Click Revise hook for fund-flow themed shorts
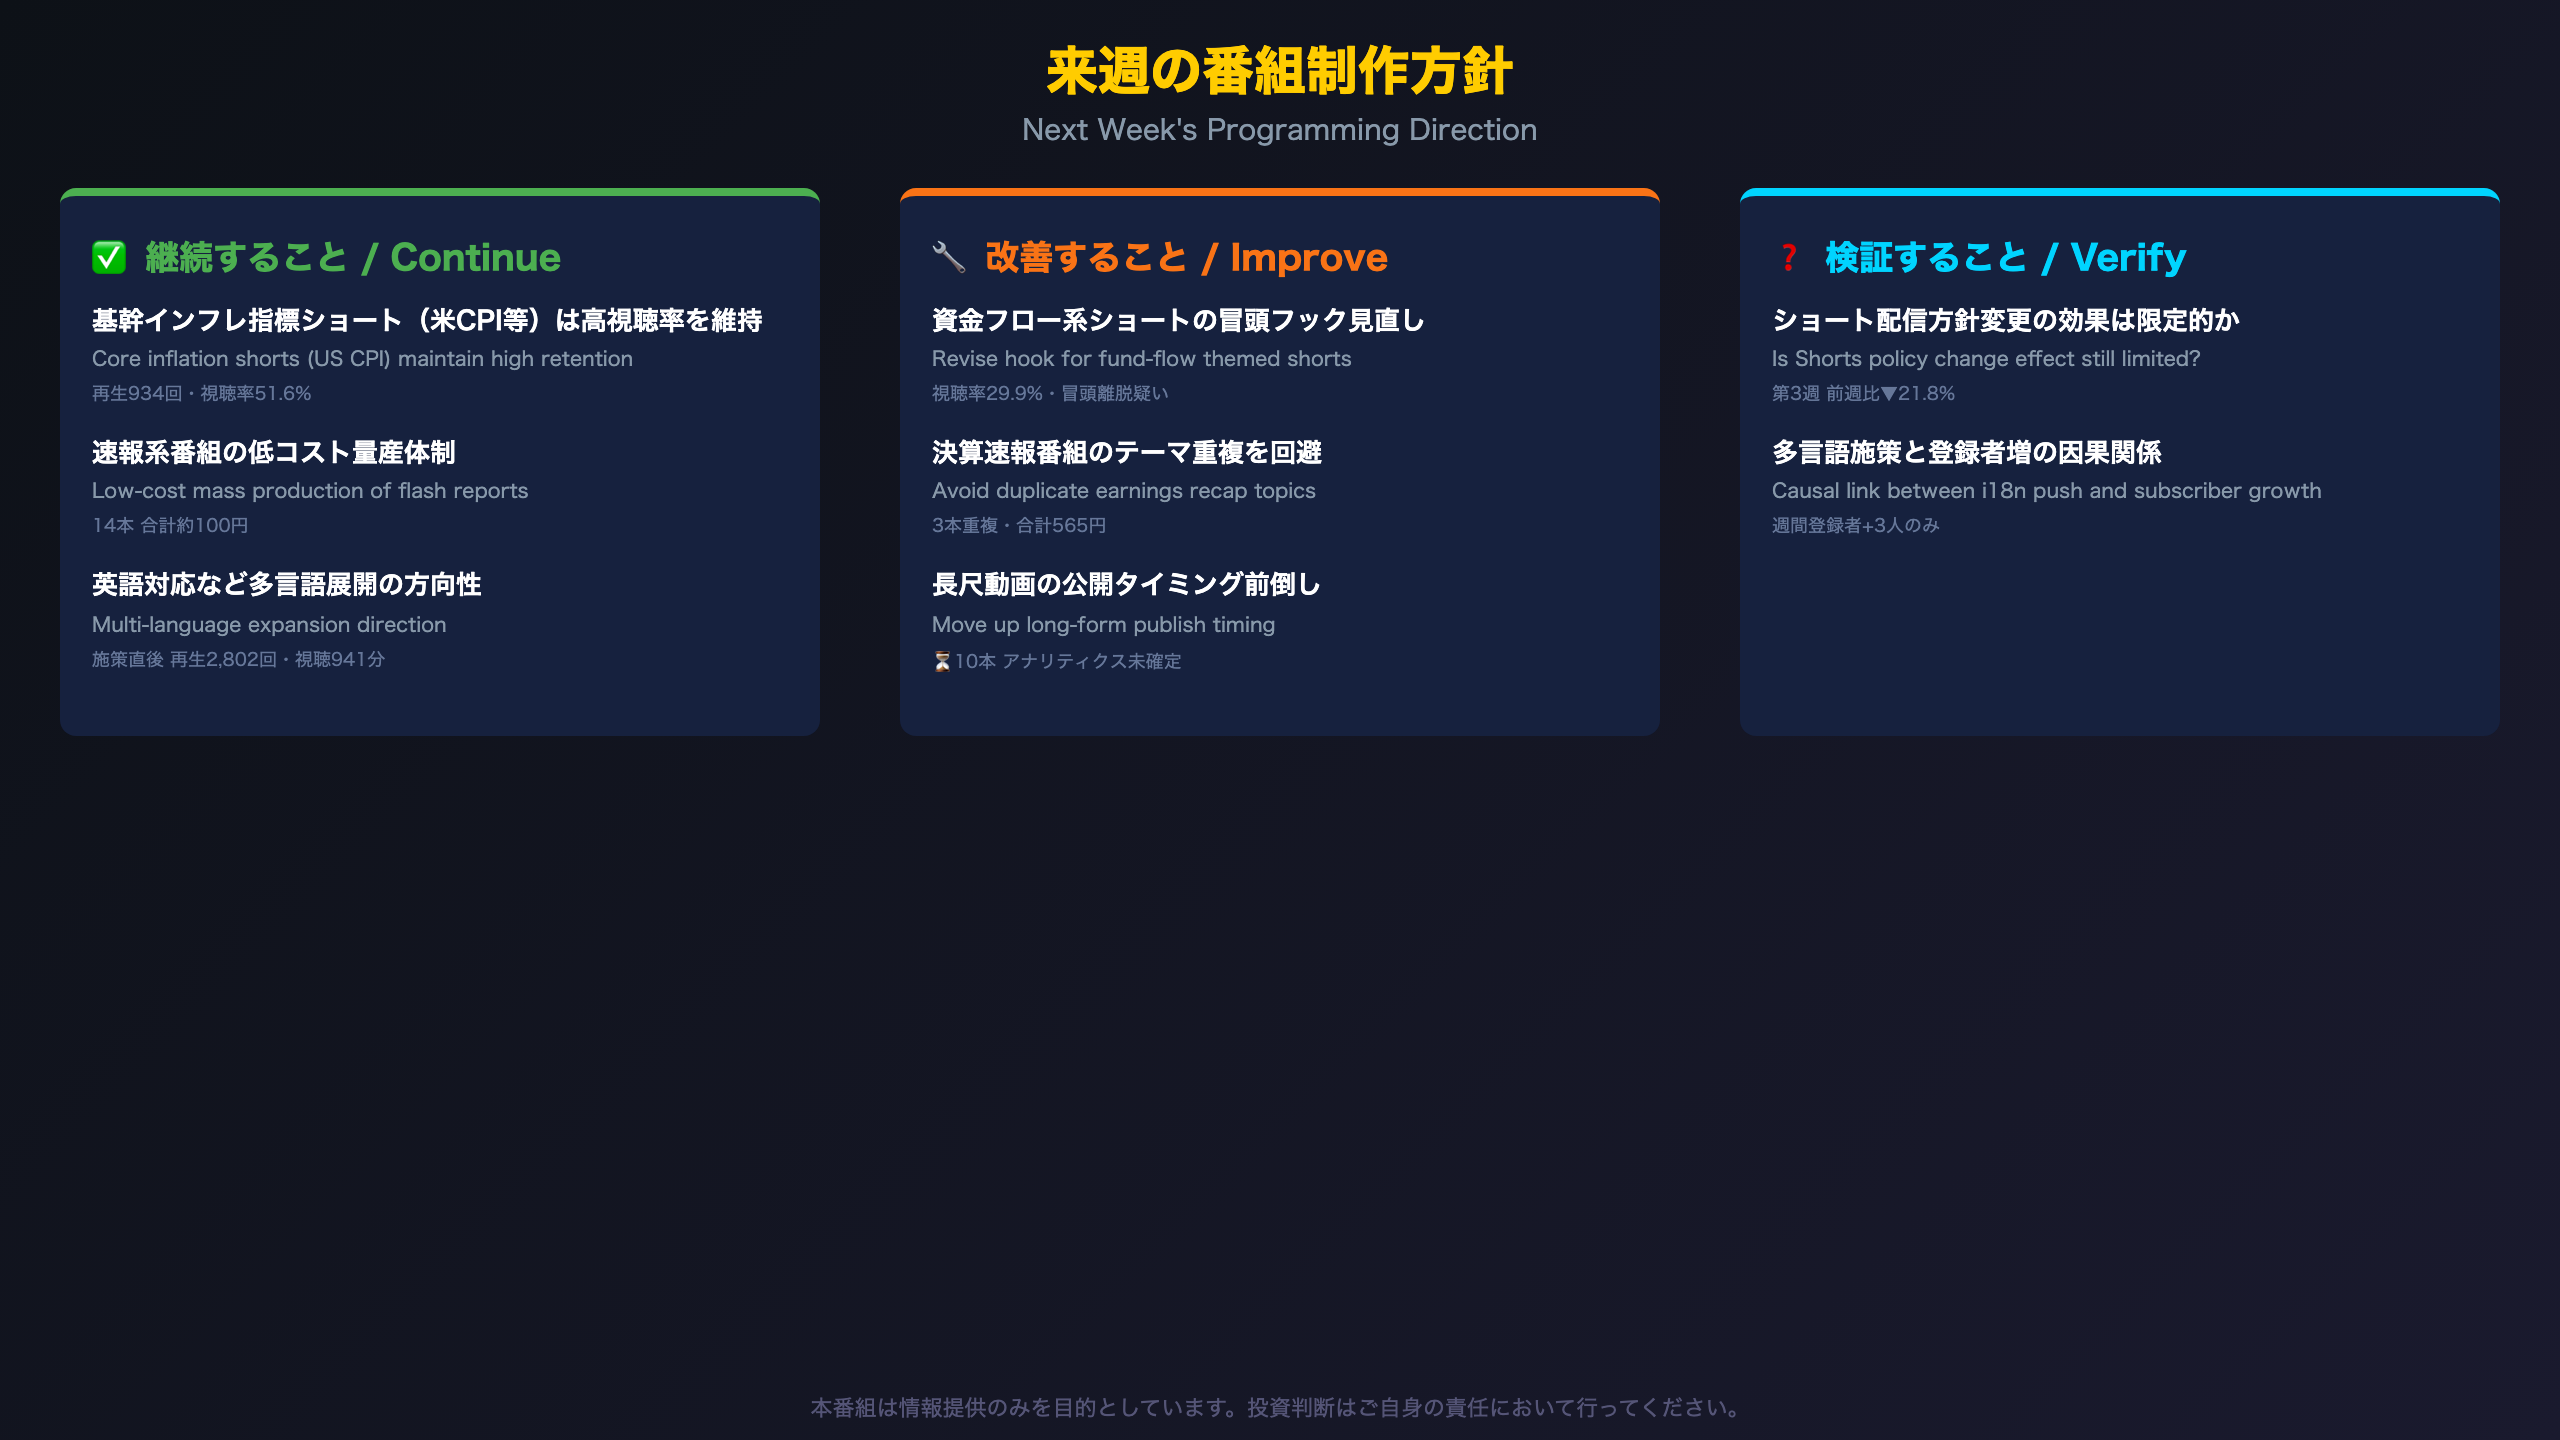Viewport: 2560px width, 1440px height. click(1141, 359)
